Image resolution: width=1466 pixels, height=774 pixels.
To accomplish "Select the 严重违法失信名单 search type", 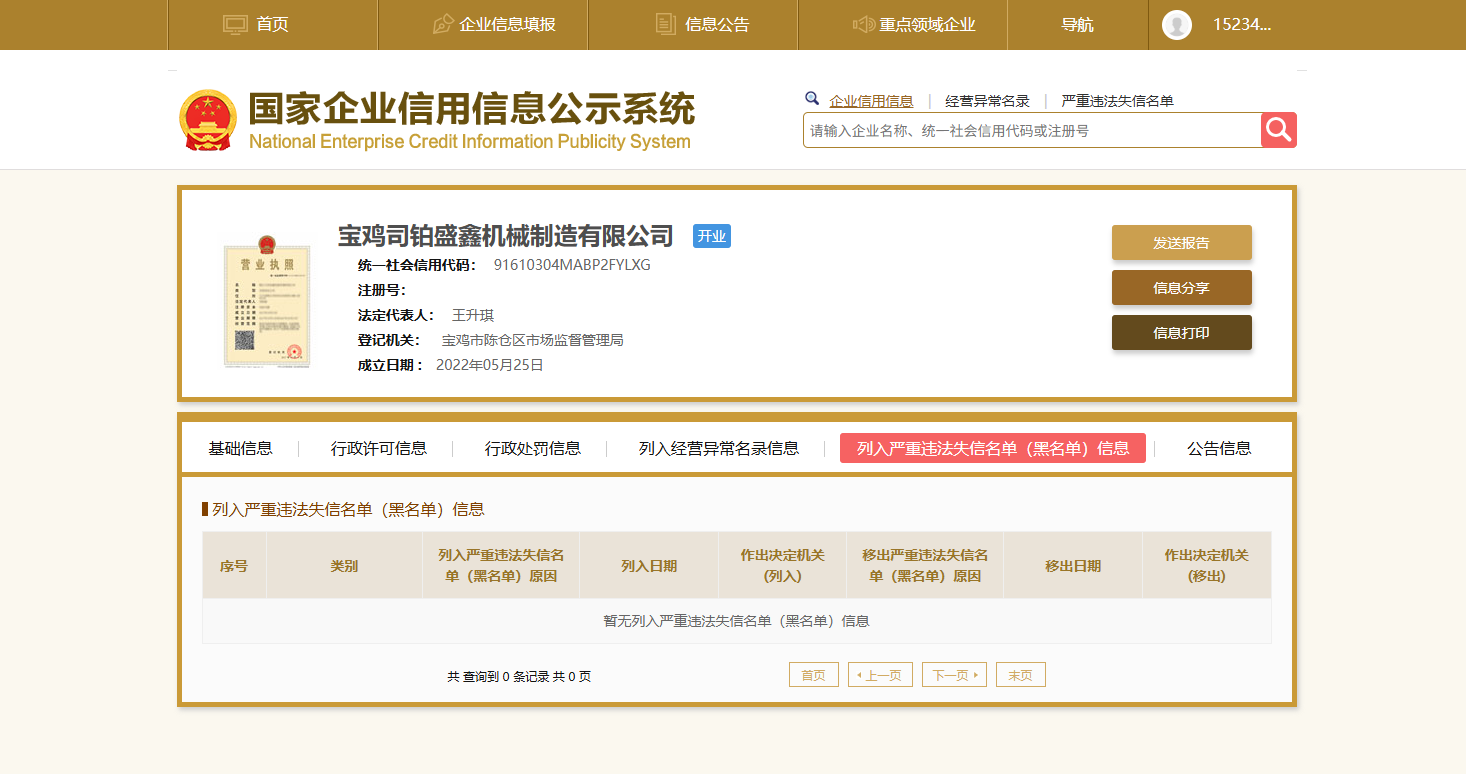I will pyautogui.click(x=1117, y=101).
